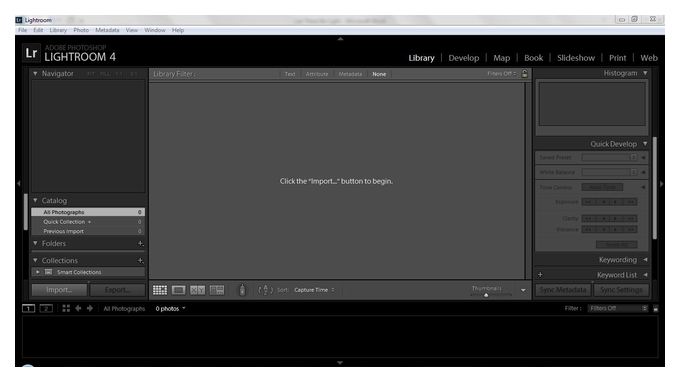Open the Library menu

pos(58,30)
